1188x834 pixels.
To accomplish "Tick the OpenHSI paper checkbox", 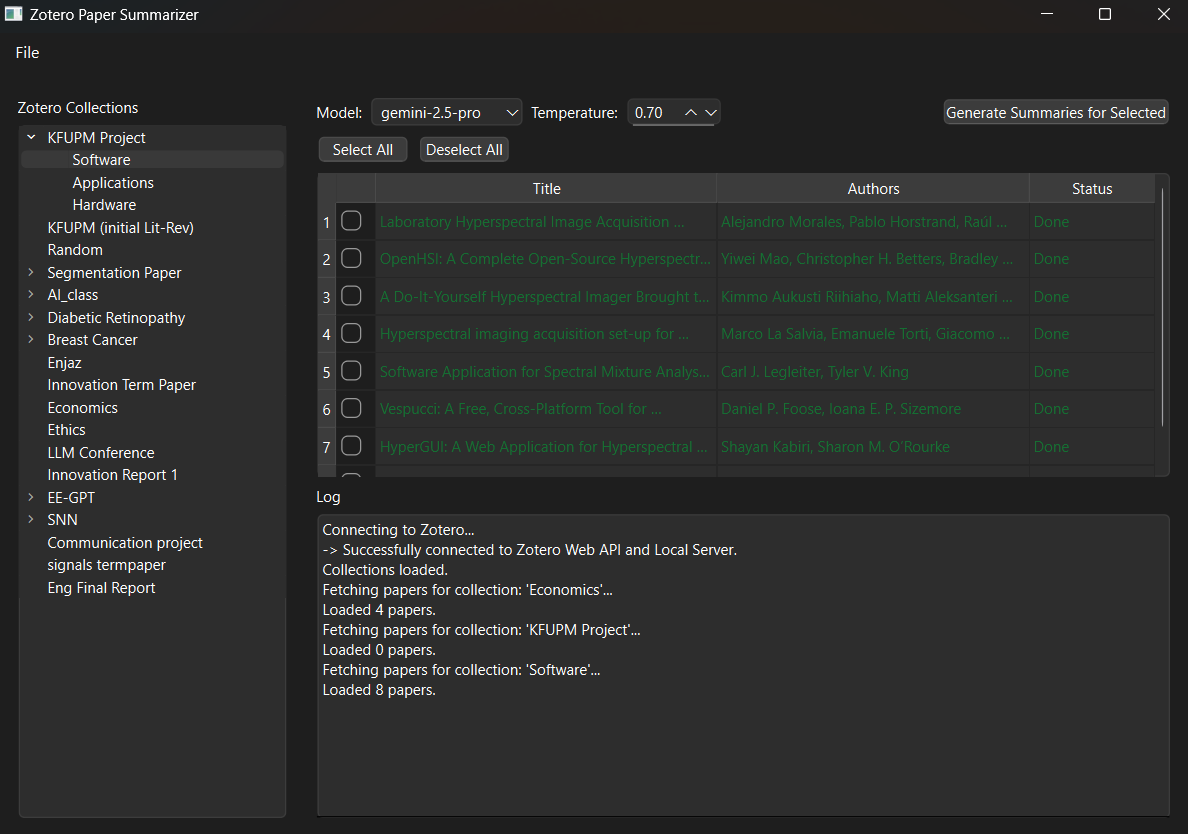I will pyautogui.click(x=351, y=258).
